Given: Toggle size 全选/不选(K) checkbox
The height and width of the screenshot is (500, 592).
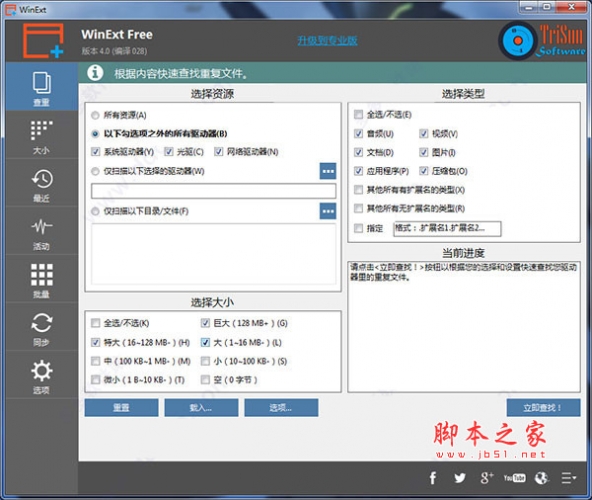Looking at the screenshot, I should (96, 323).
